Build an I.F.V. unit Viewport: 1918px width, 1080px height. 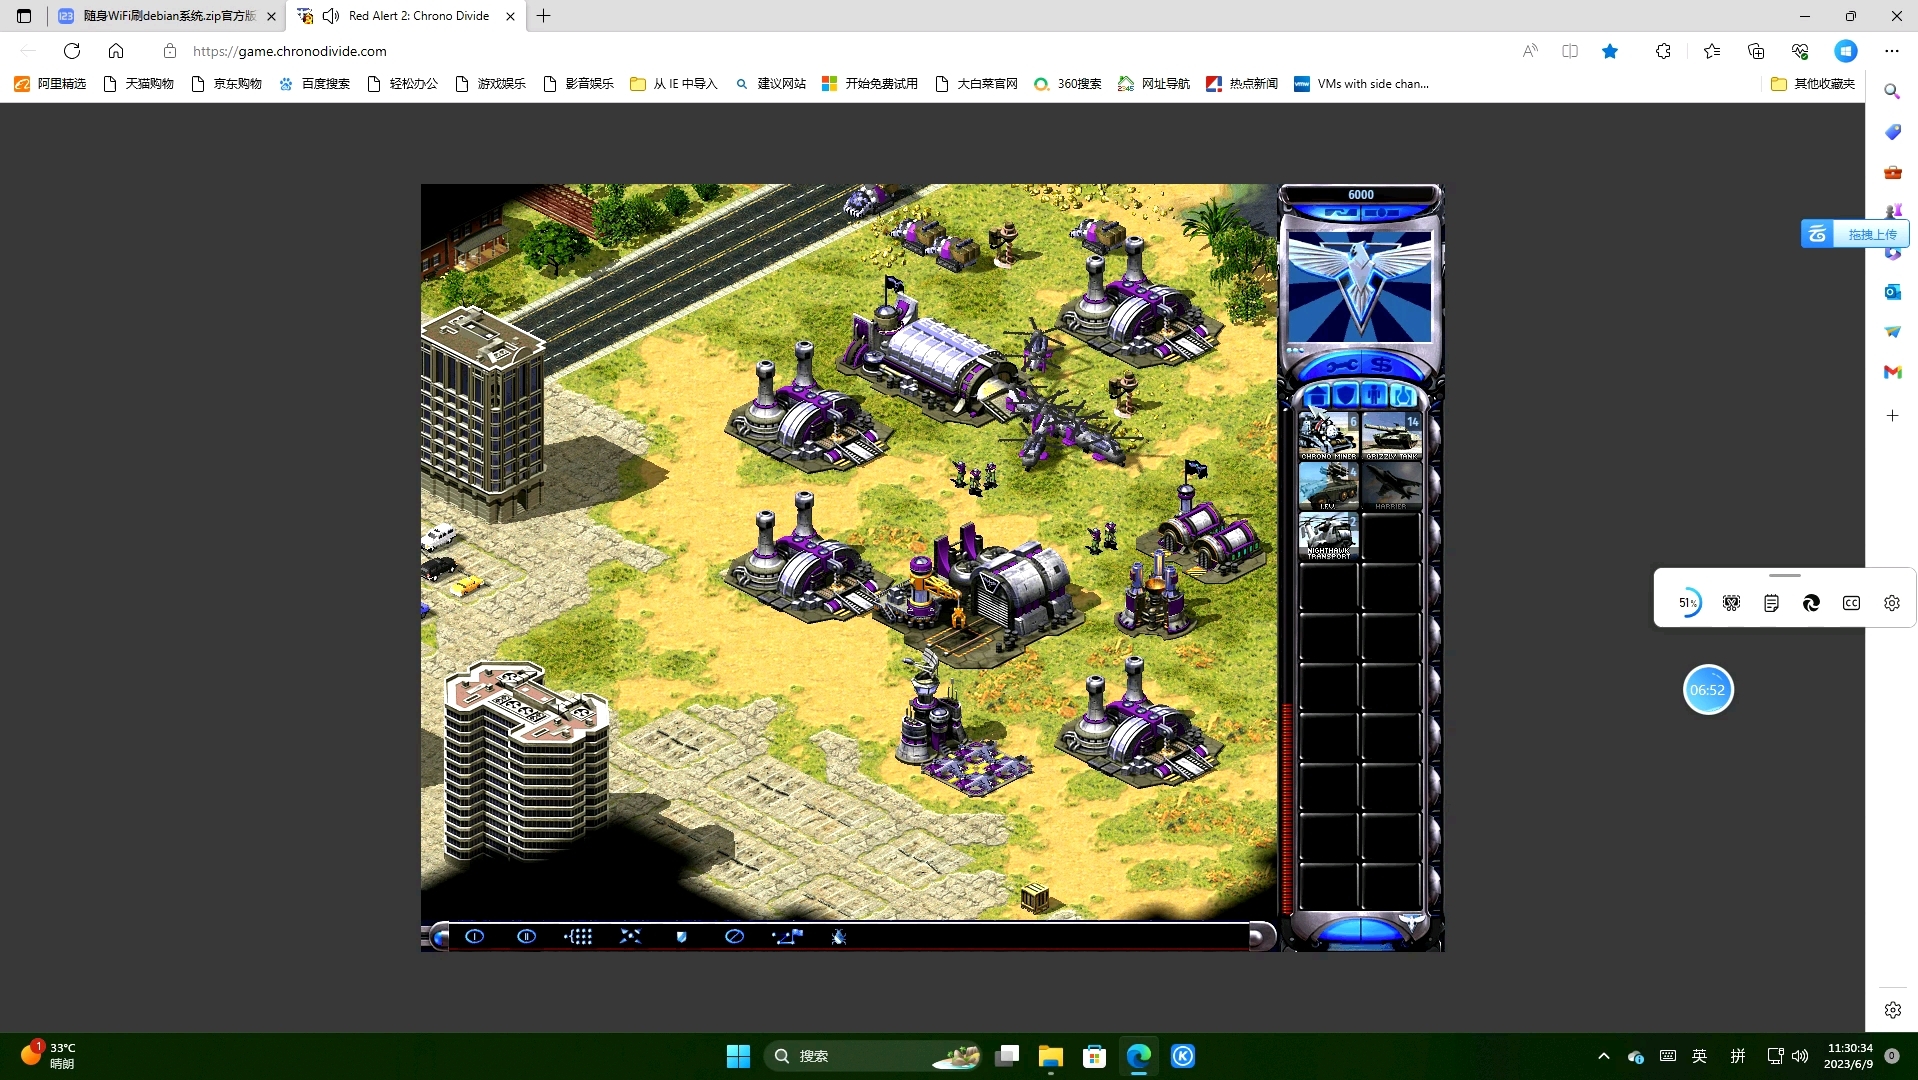[x=1328, y=486]
